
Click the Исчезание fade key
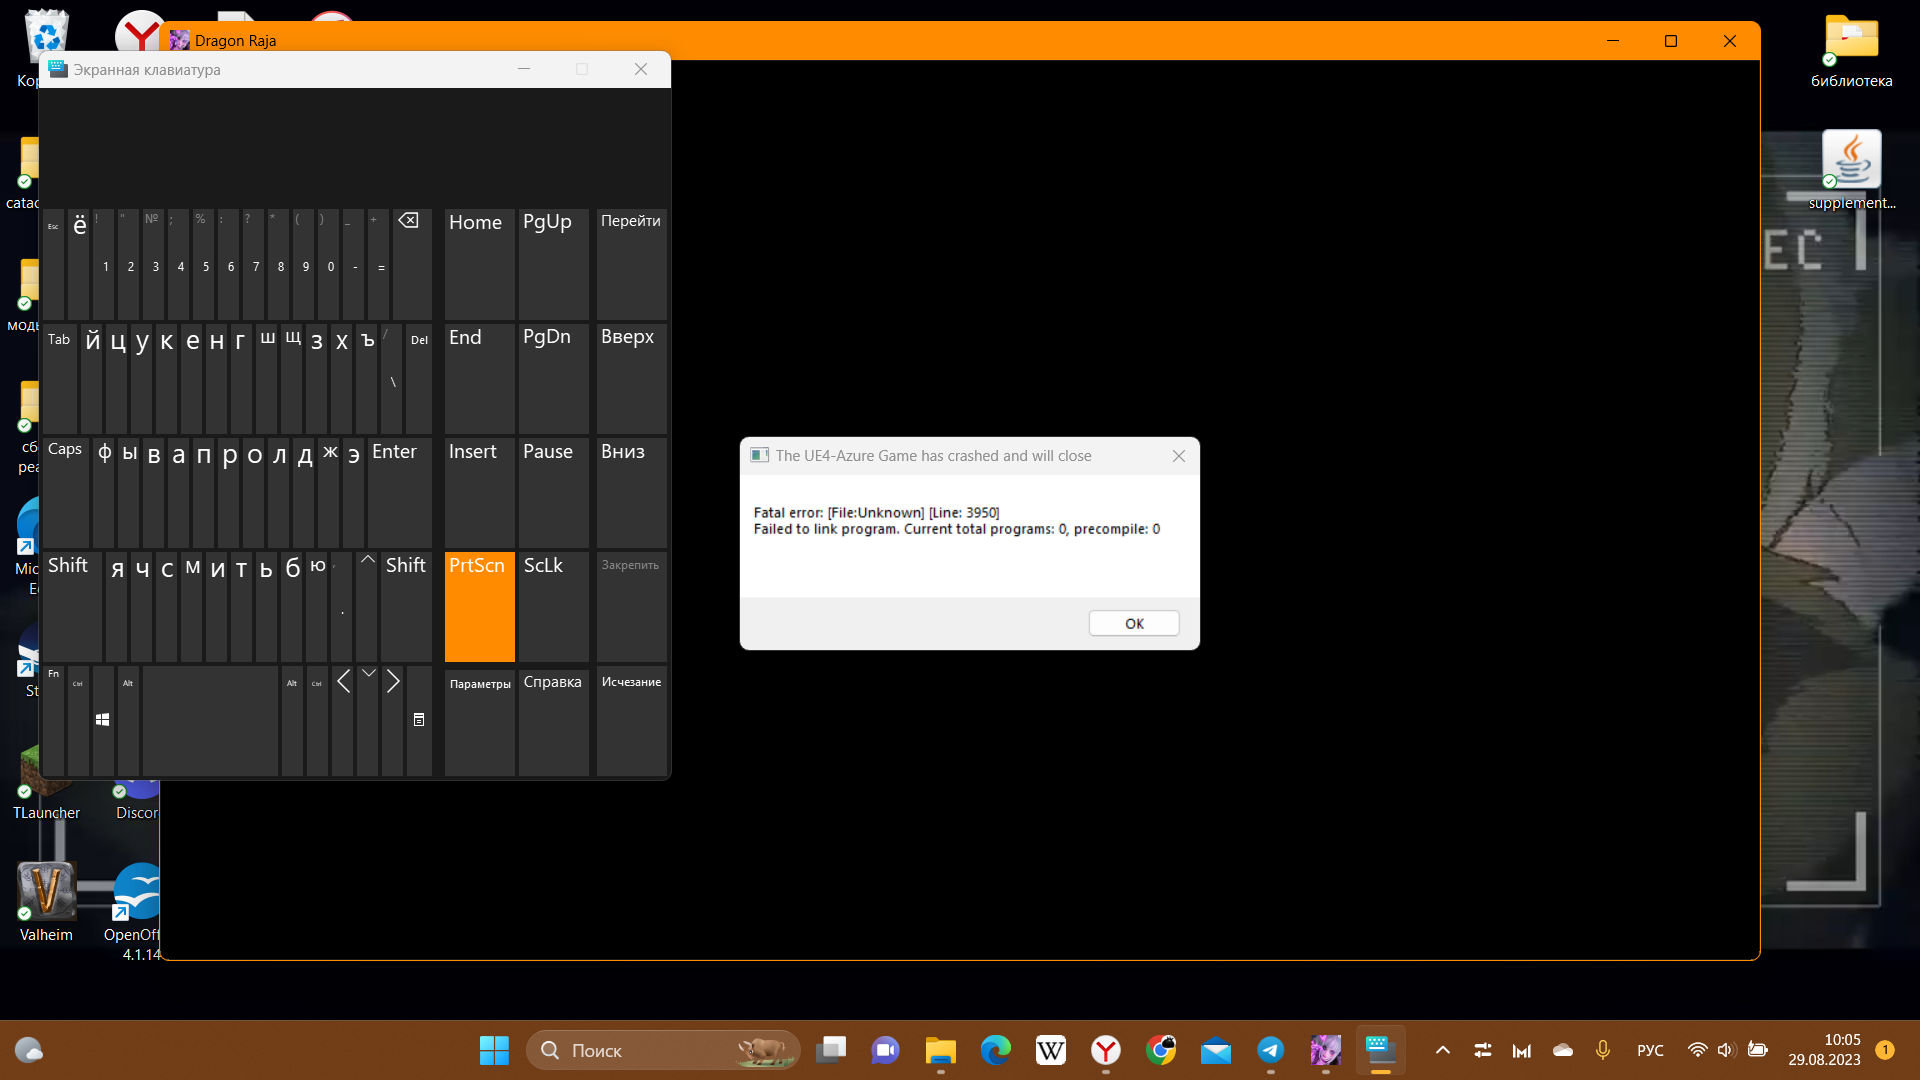(x=631, y=720)
